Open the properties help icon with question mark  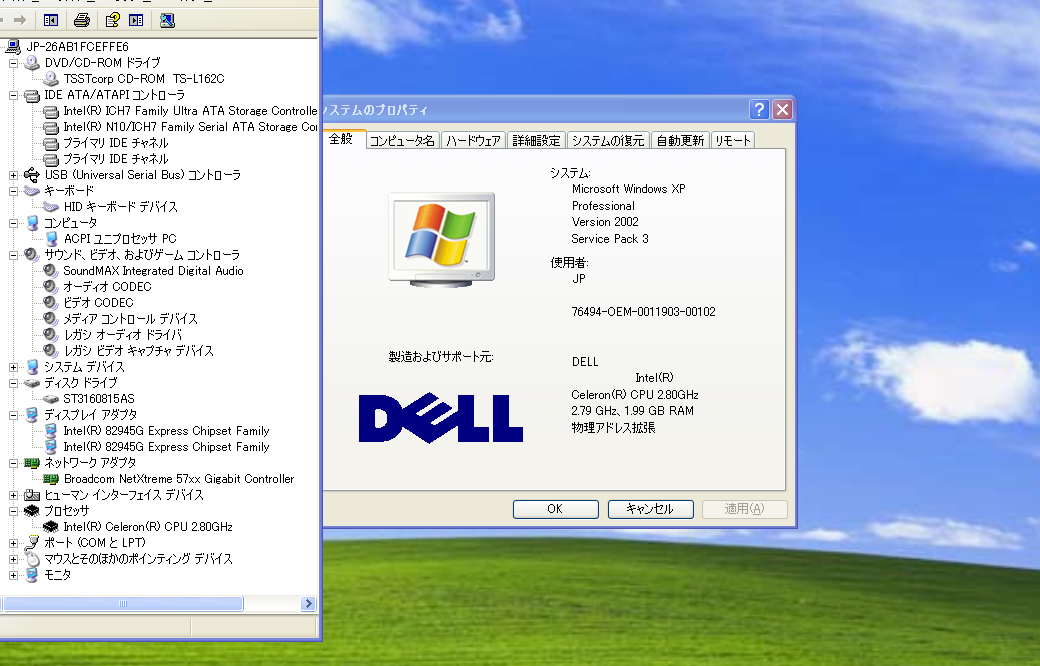113,21
